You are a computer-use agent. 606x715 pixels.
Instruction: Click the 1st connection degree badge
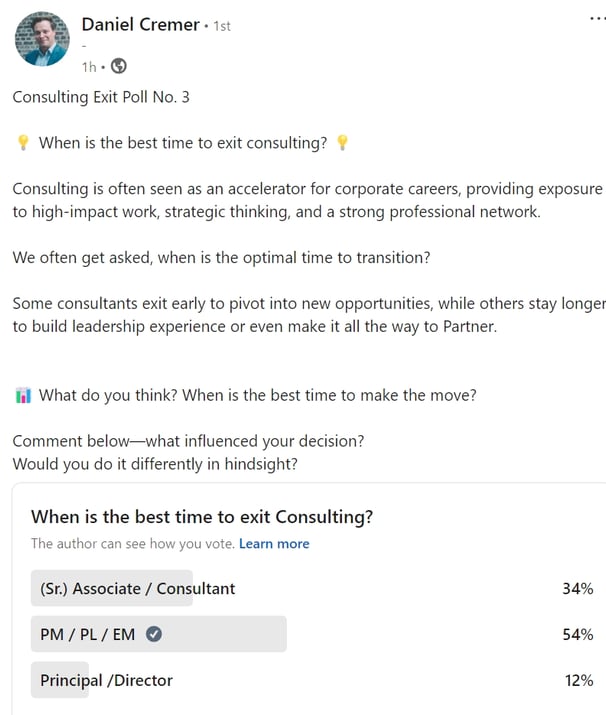222,26
